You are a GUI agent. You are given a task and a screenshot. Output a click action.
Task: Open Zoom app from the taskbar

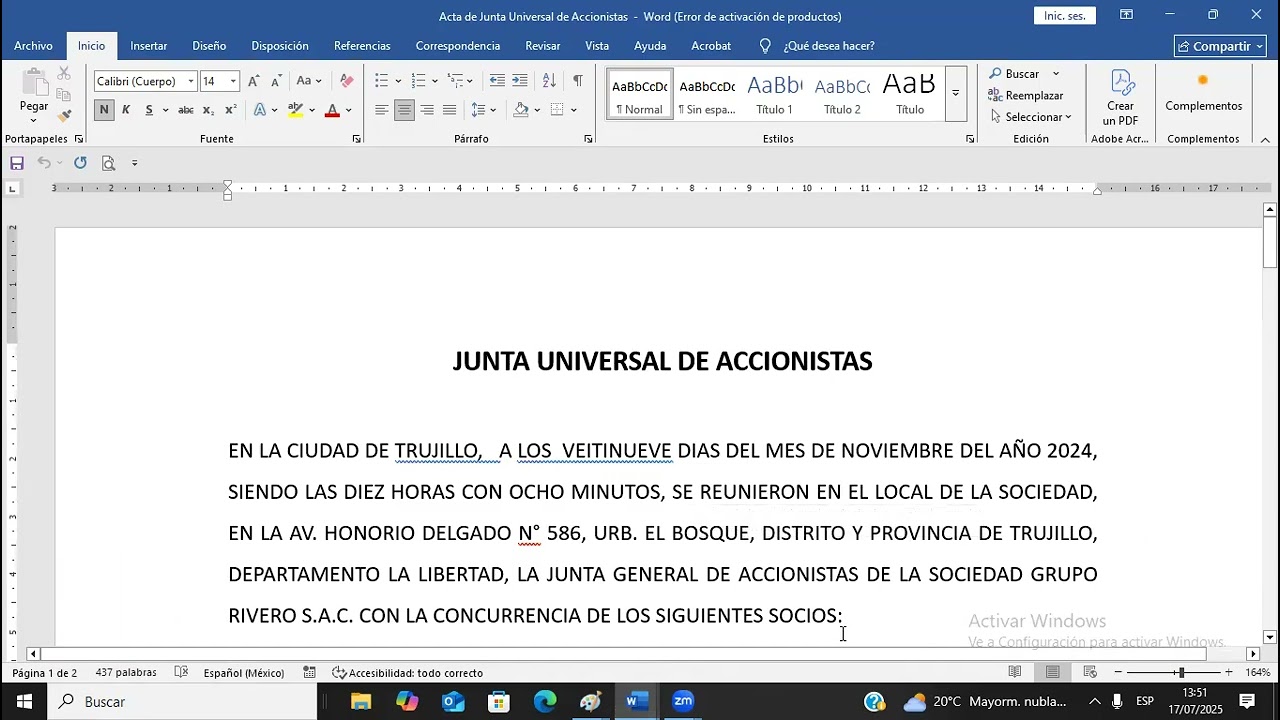pos(683,701)
